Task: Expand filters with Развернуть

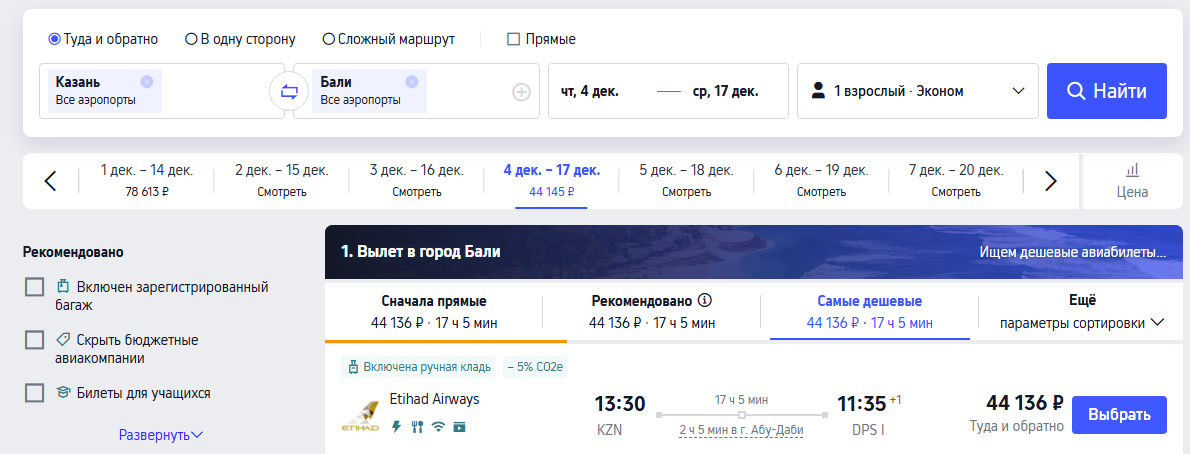Action: coord(160,435)
